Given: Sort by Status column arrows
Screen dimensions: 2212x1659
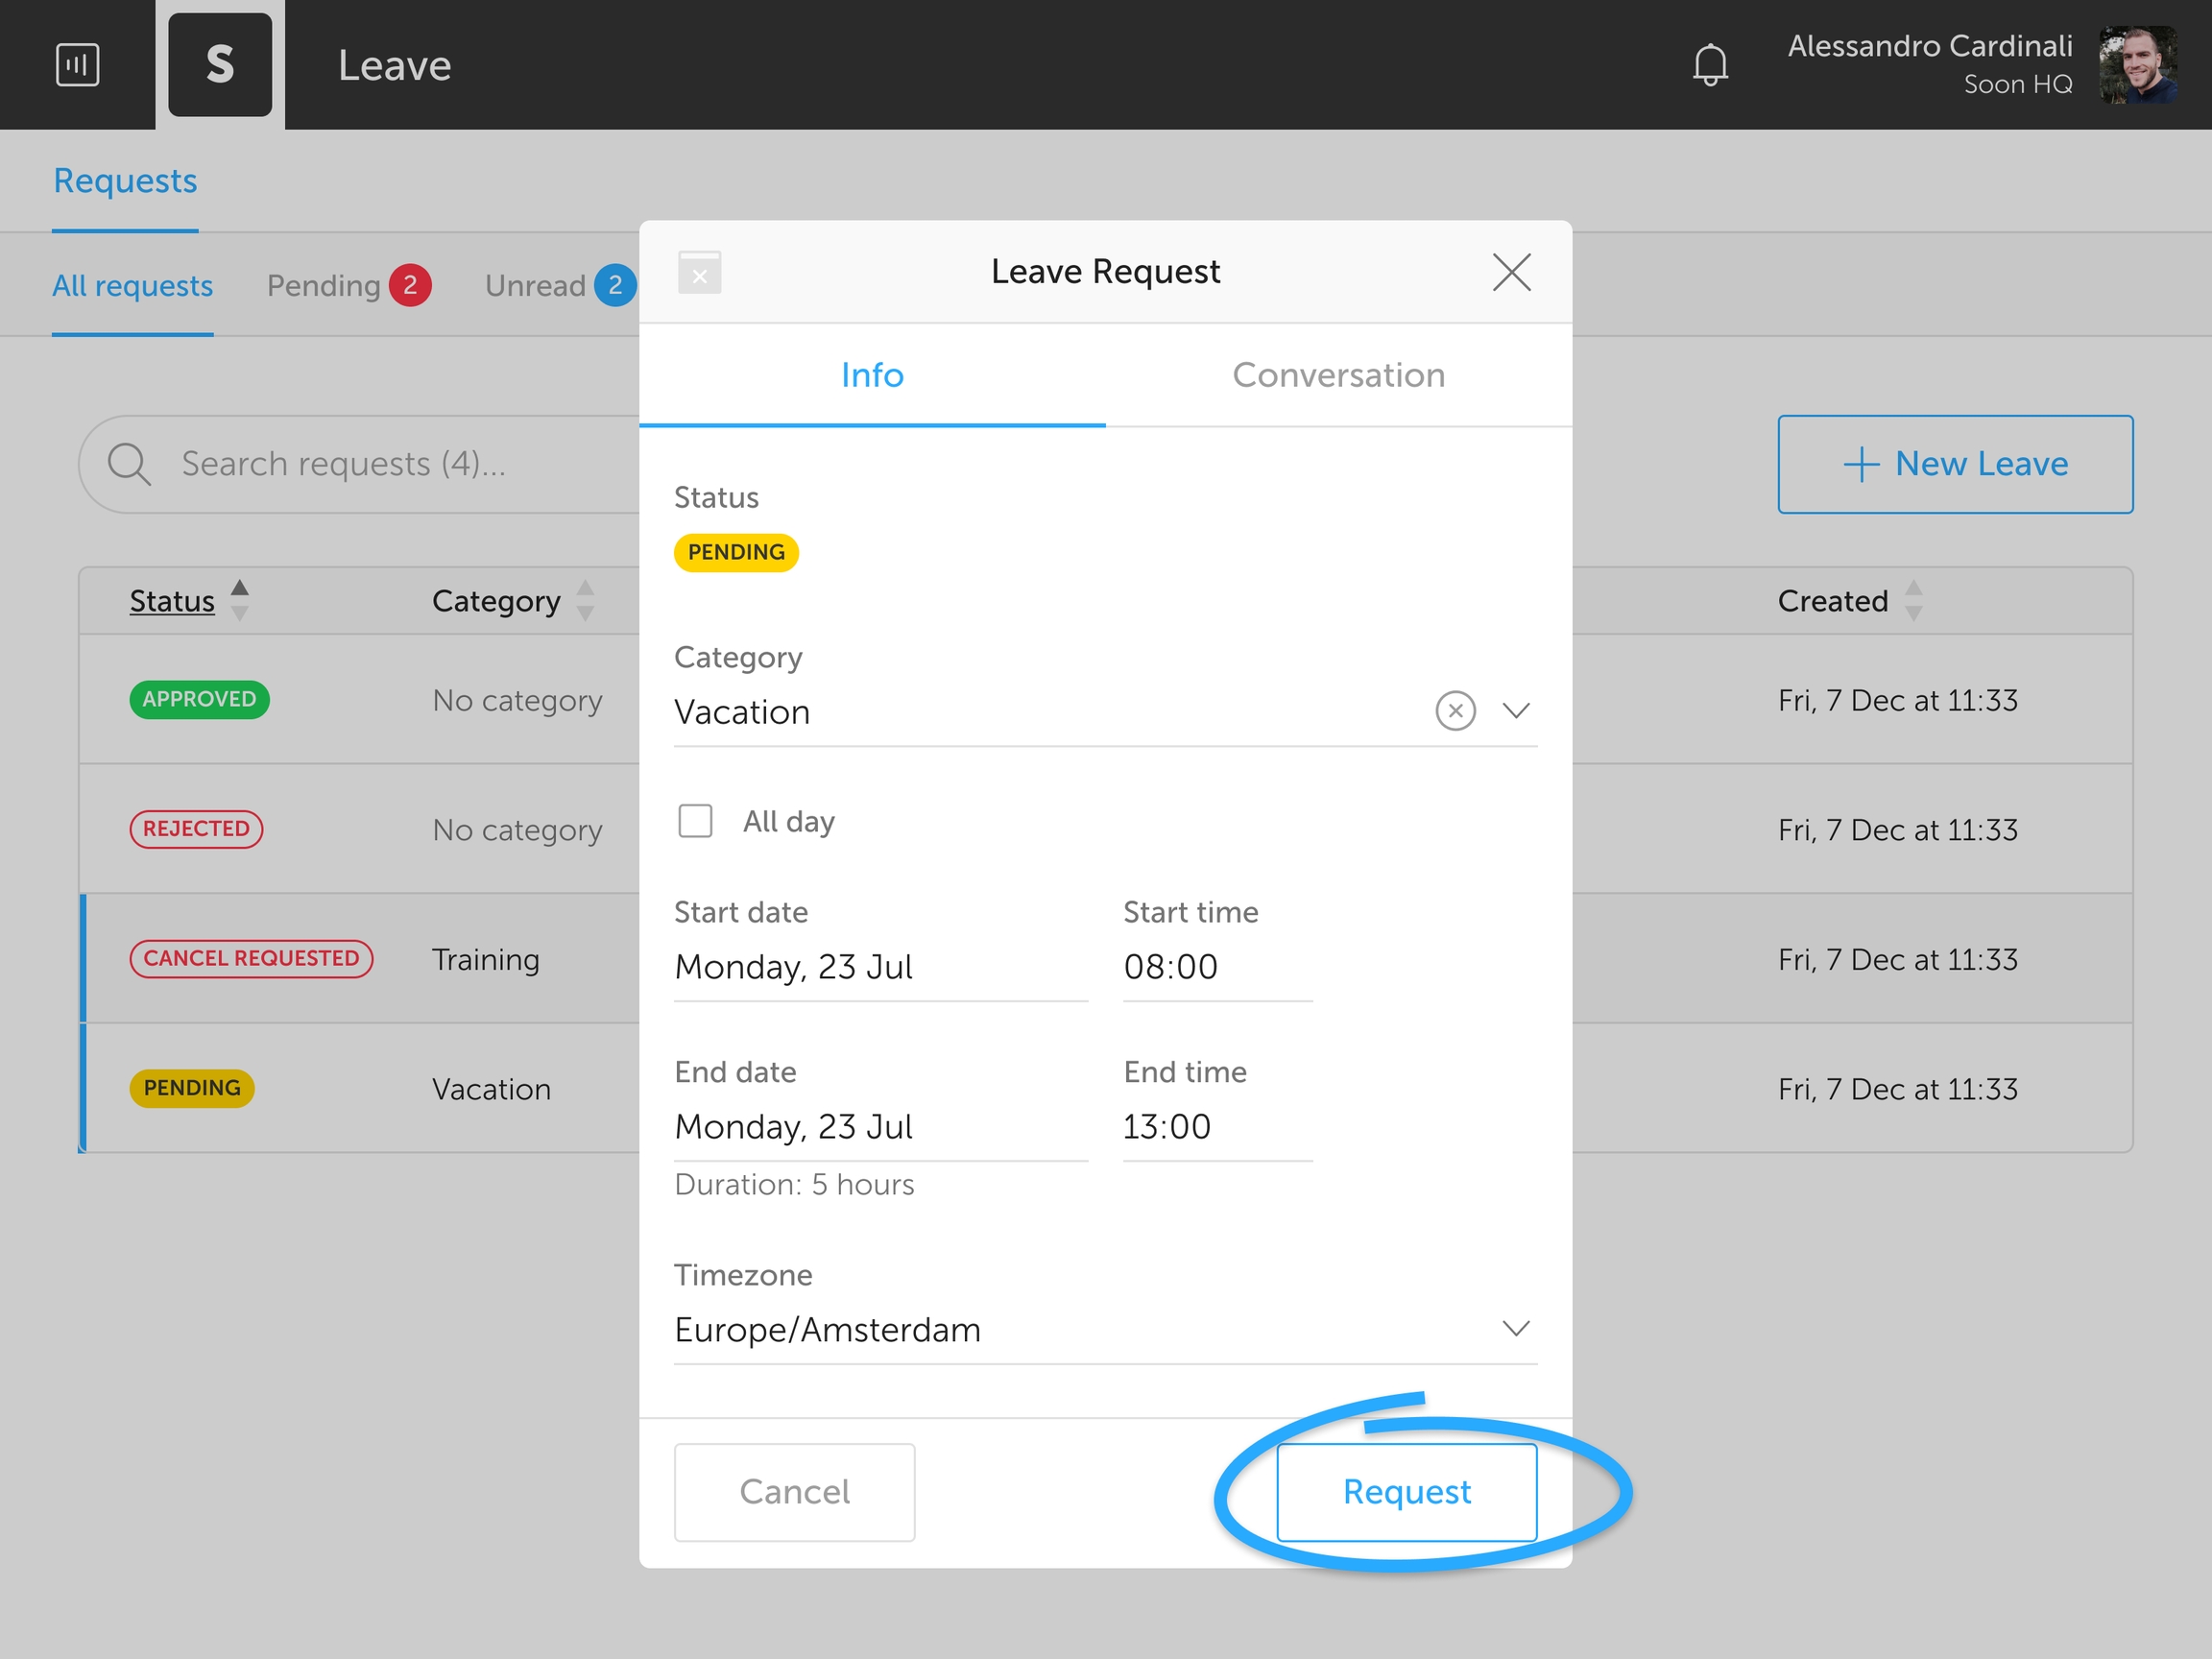Looking at the screenshot, I should [239, 600].
